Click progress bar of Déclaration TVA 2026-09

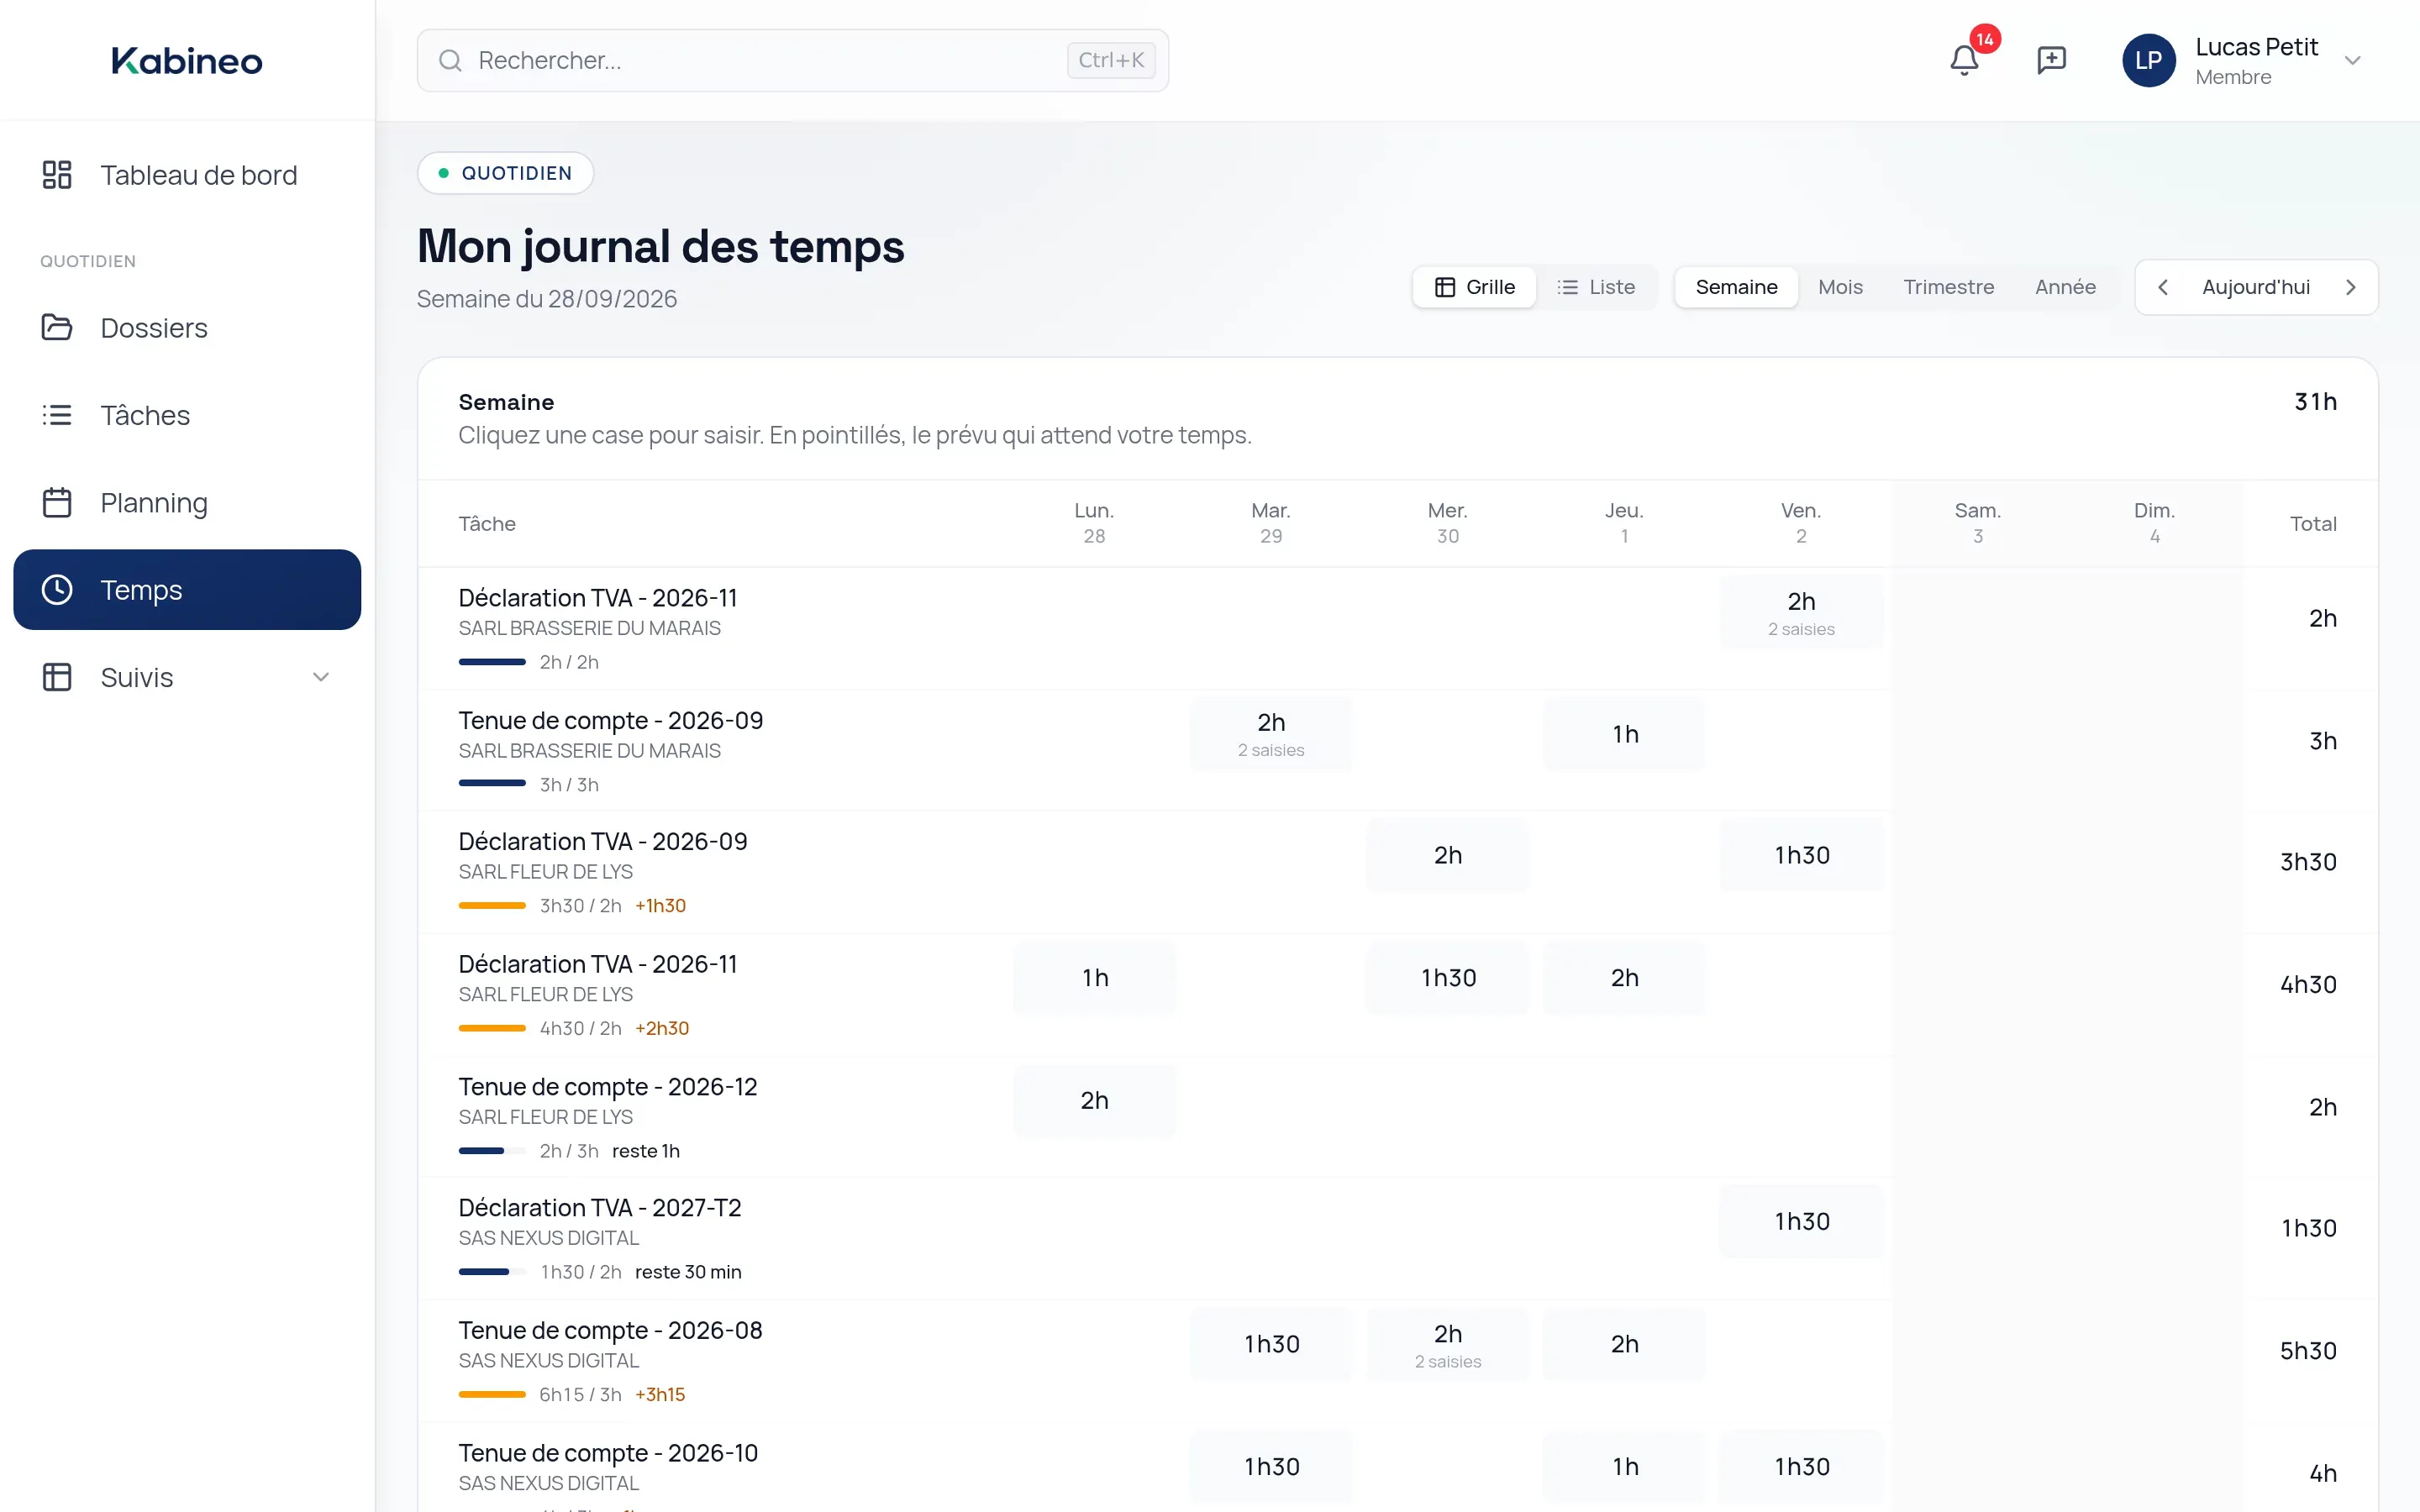[492, 906]
